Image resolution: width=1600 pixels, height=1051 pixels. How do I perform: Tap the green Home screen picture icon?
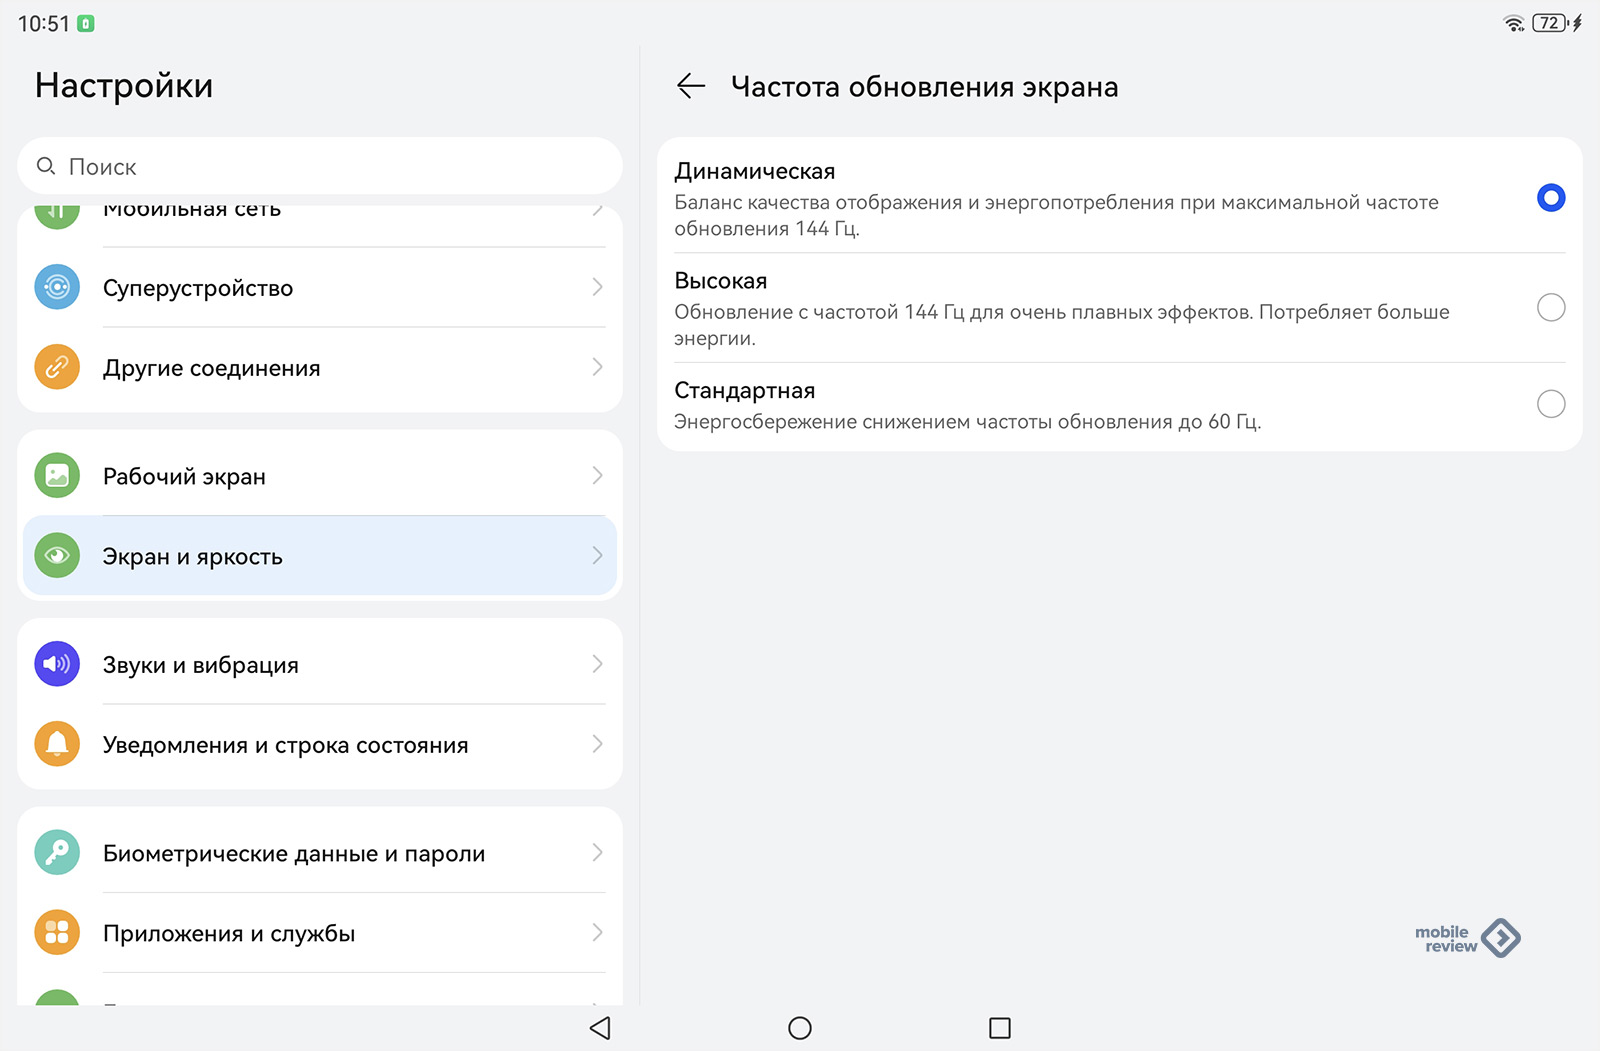pyautogui.click(x=57, y=476)
